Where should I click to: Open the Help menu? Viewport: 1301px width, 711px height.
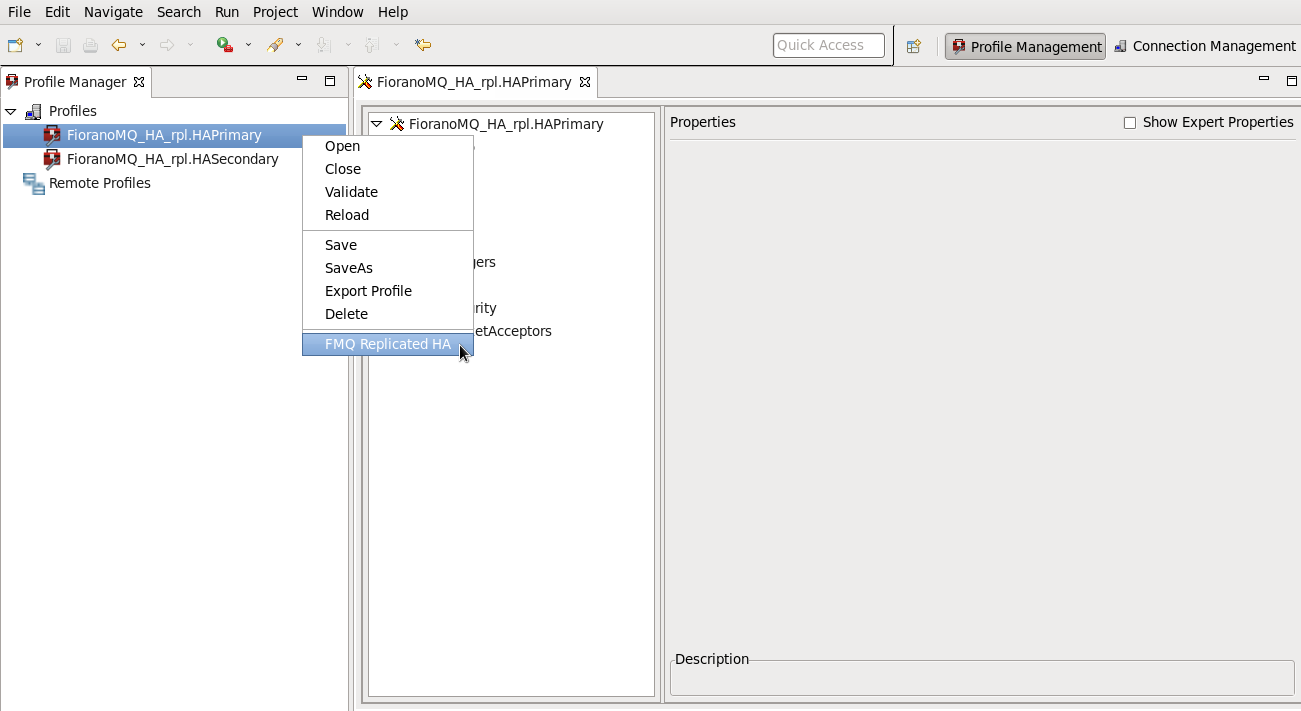tap(393, 12)
